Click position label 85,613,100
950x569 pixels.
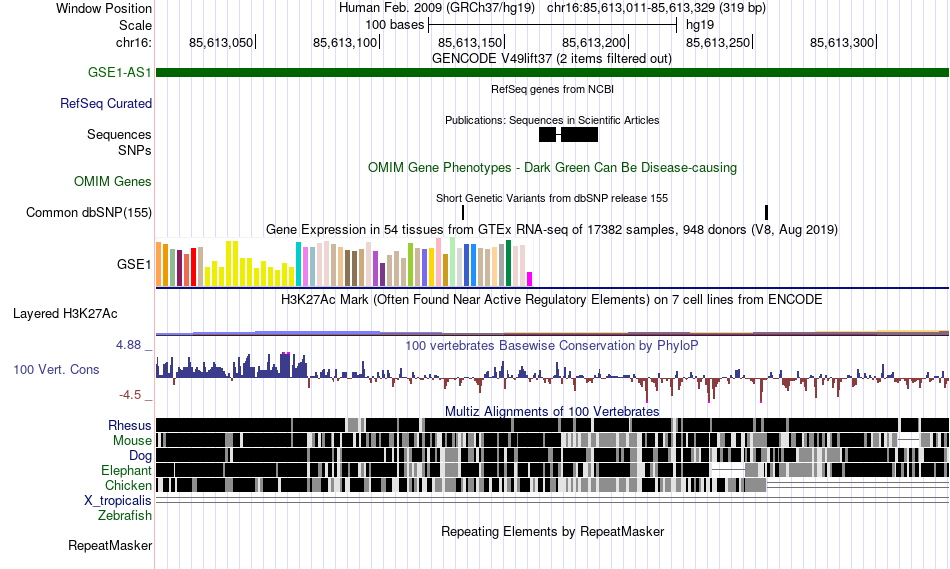click(x=345, y=42)
